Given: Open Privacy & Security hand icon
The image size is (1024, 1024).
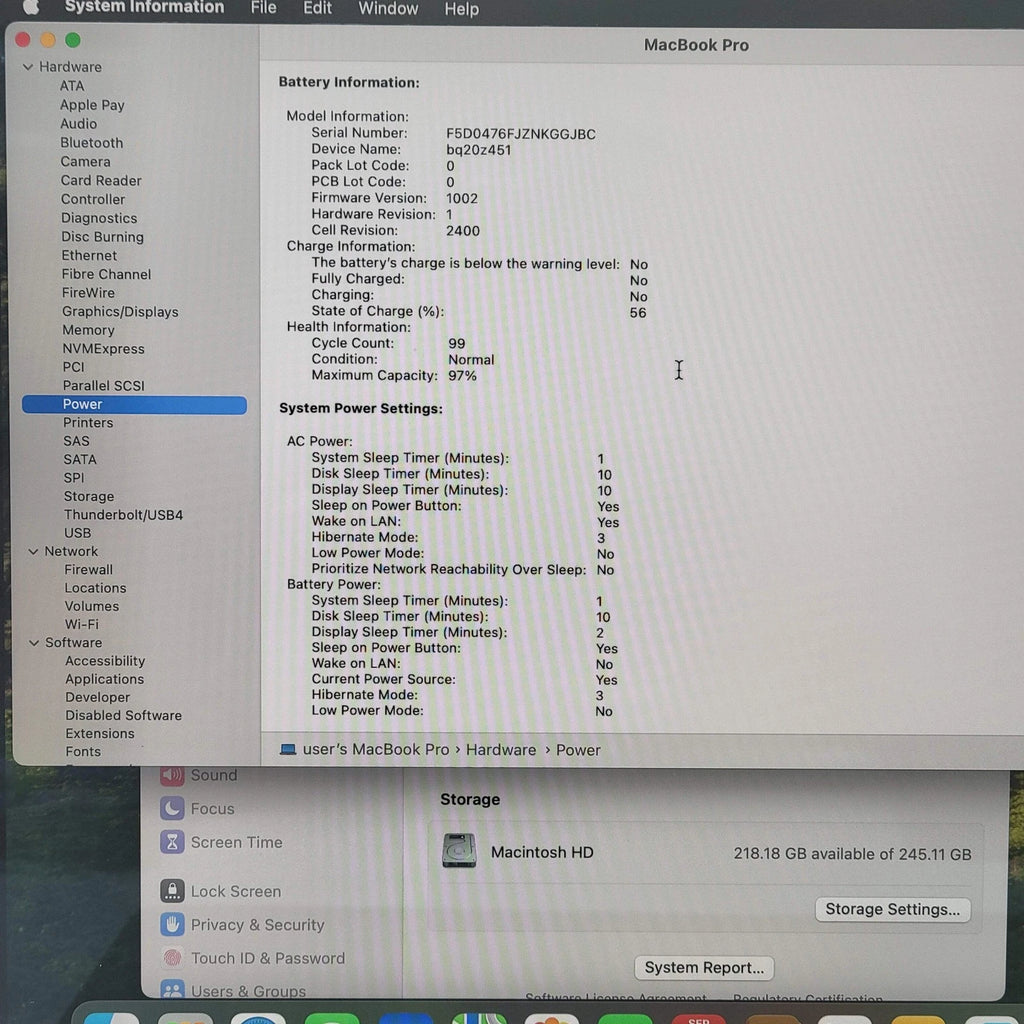Looking at the screenshot, I should 173,925.
